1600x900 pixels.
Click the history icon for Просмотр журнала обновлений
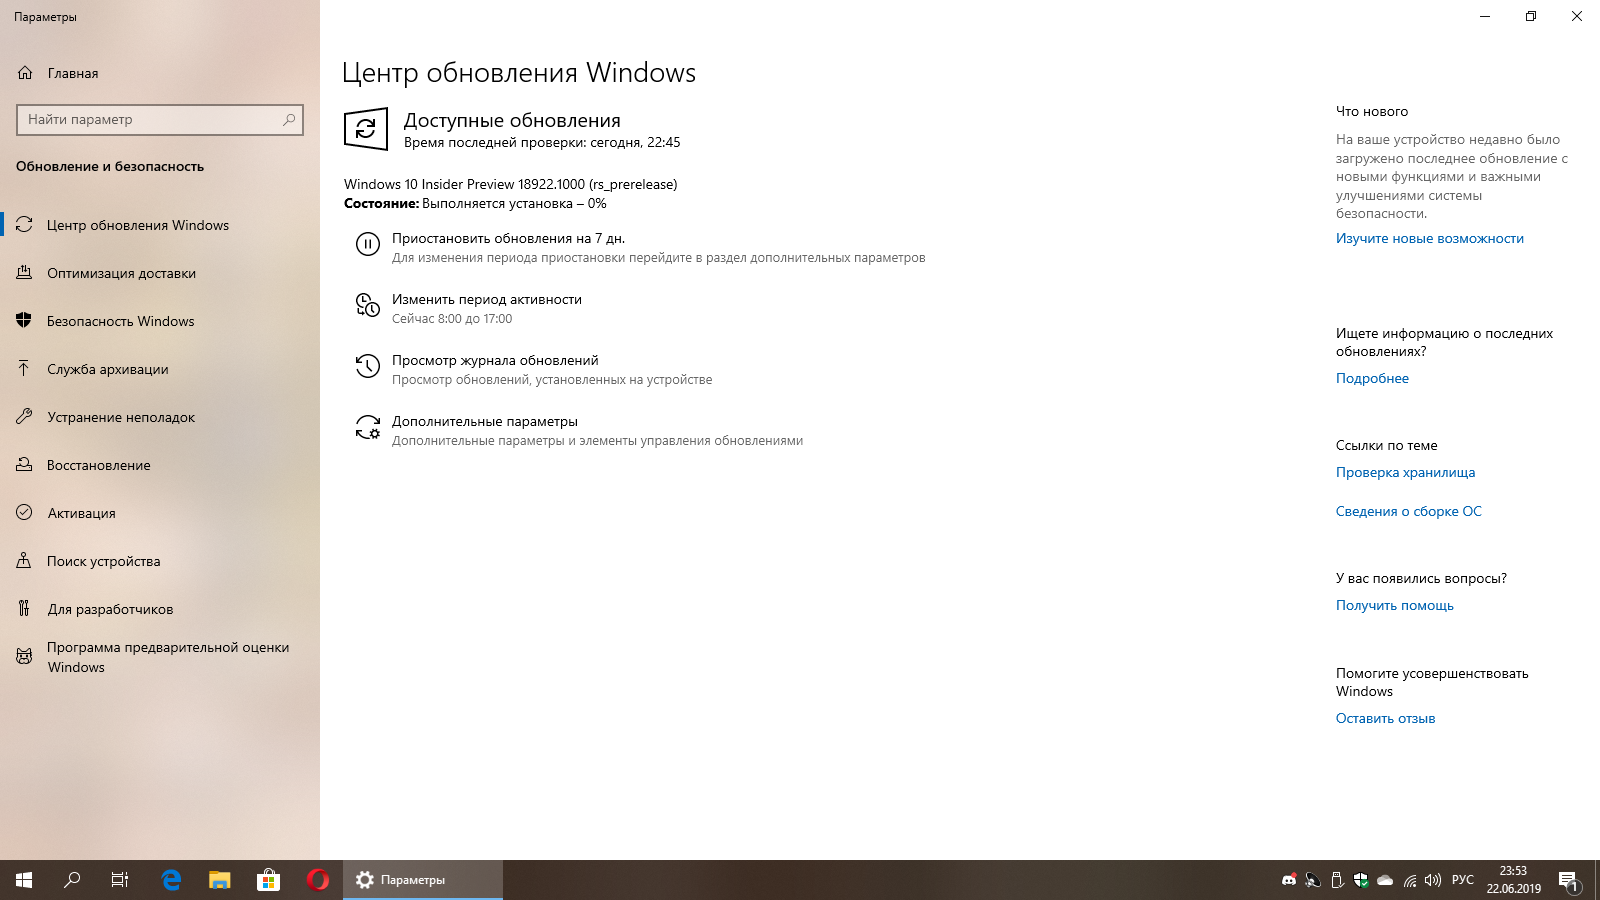point(368,366)
